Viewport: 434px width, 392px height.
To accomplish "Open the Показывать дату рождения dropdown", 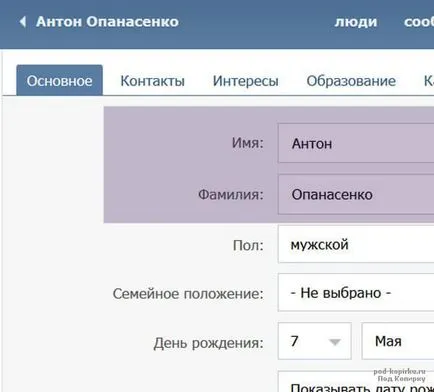I will (x=356, y=382).
